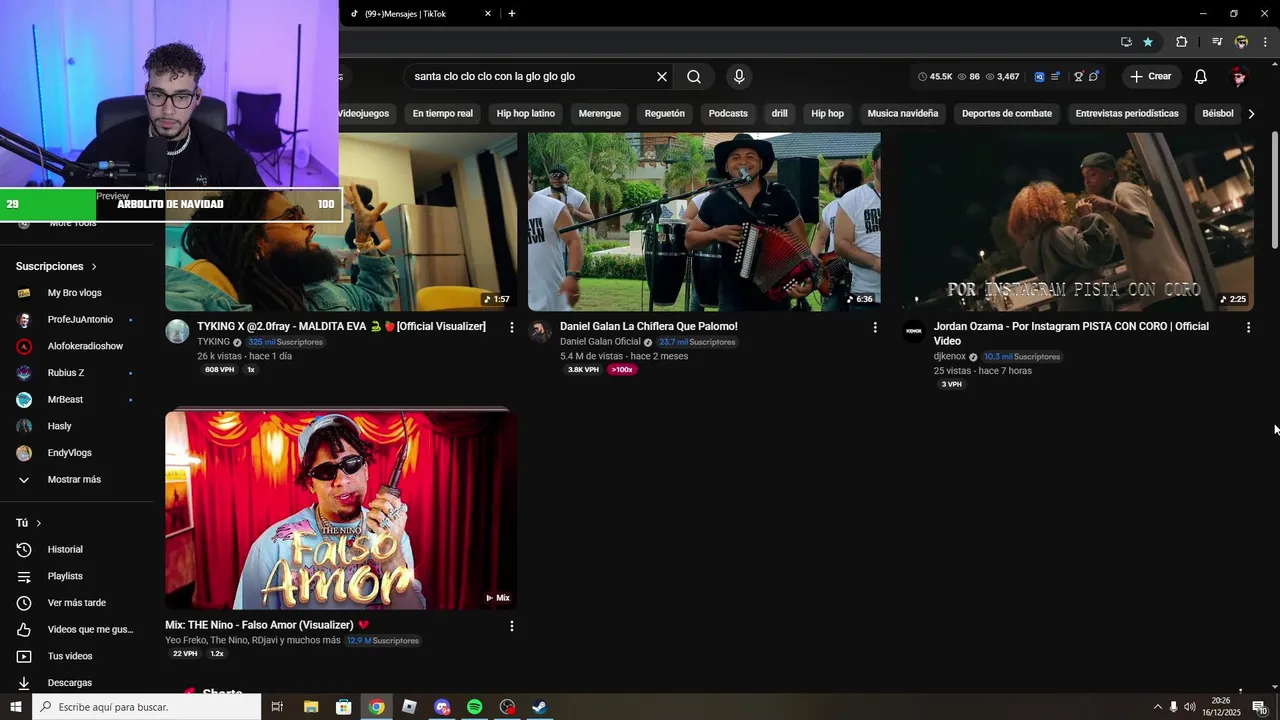The image size is (1280, 720).
Task: Open EndyVlogs subscription
Action: (x=69, y=453)
